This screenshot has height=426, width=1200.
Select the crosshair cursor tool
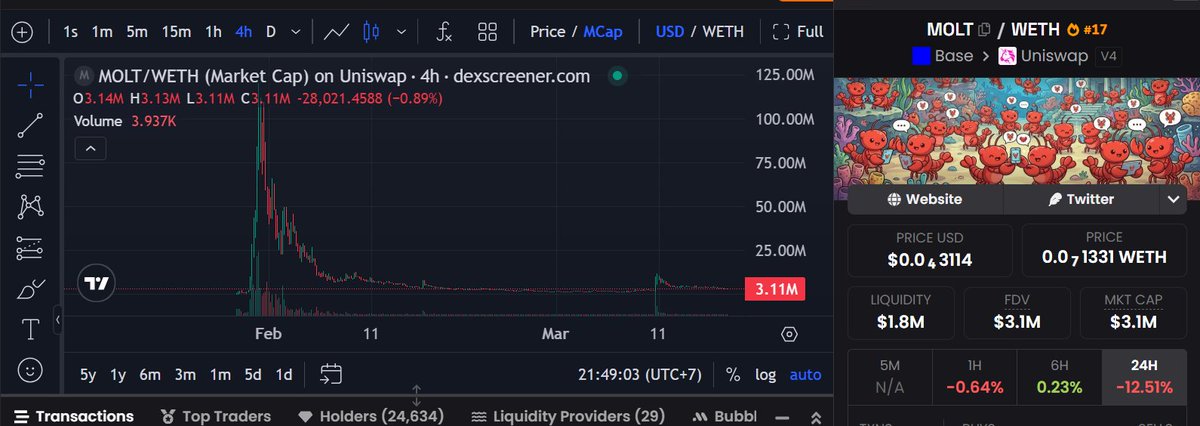coord(31,84)
